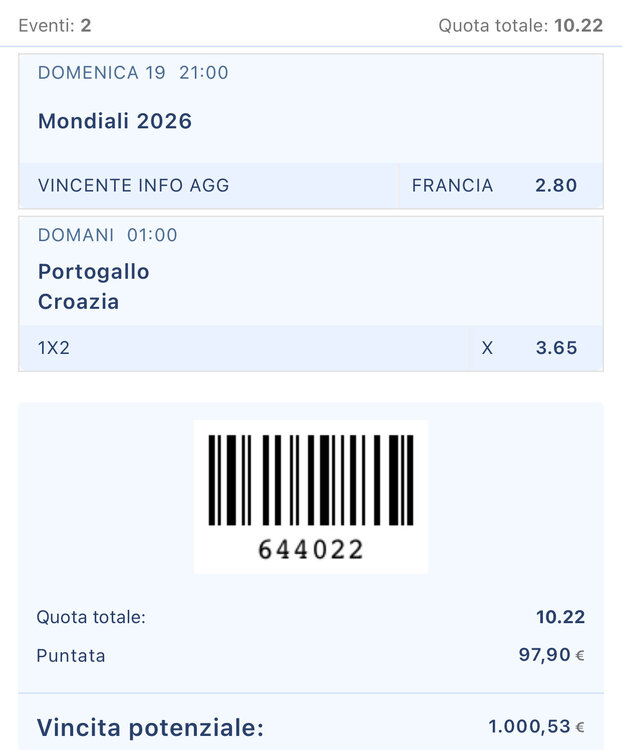This screenshot has height=750, width=622.
Task: Click the 3.65 odds value
Action: point(556,348)
